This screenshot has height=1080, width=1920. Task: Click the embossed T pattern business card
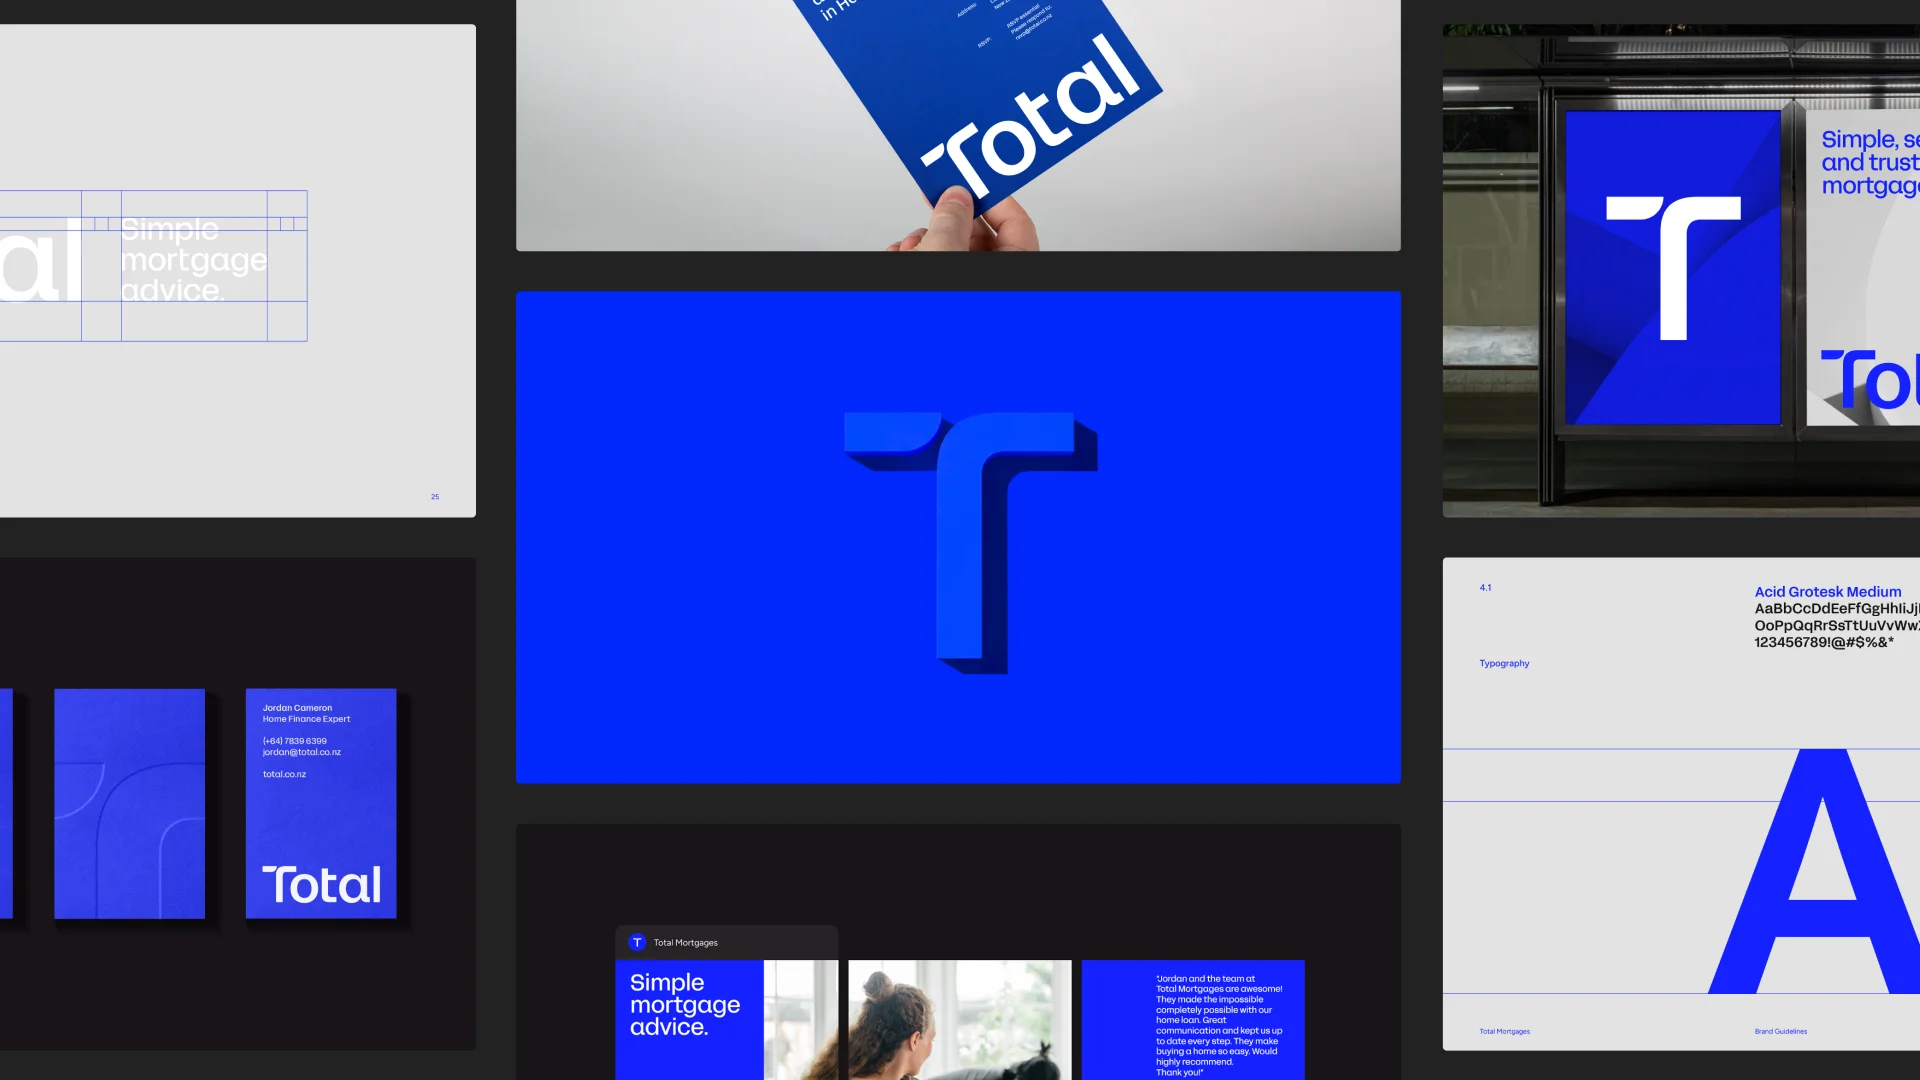[129, 803]
